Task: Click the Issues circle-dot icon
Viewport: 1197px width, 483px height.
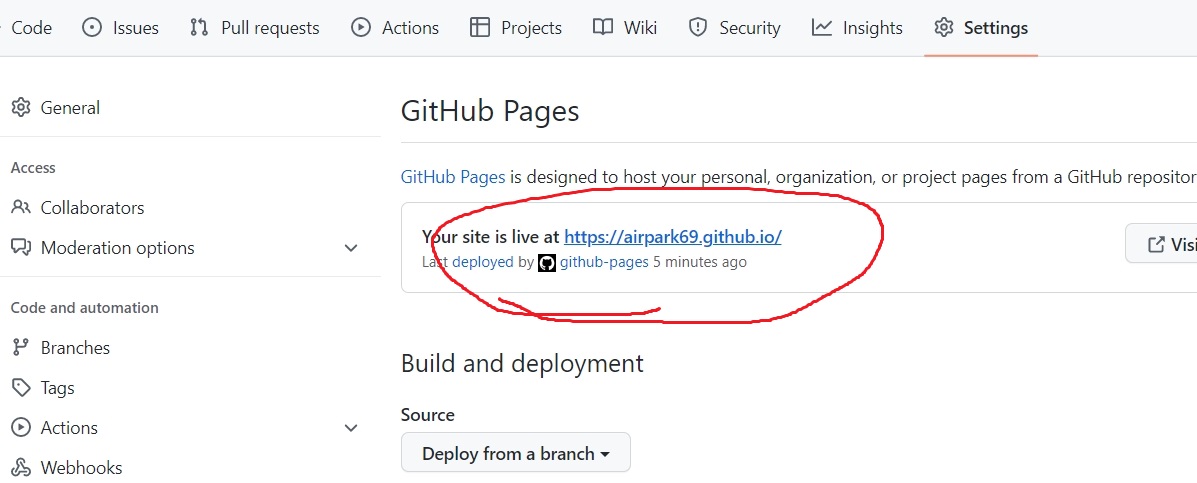Action: click(92, 28)
